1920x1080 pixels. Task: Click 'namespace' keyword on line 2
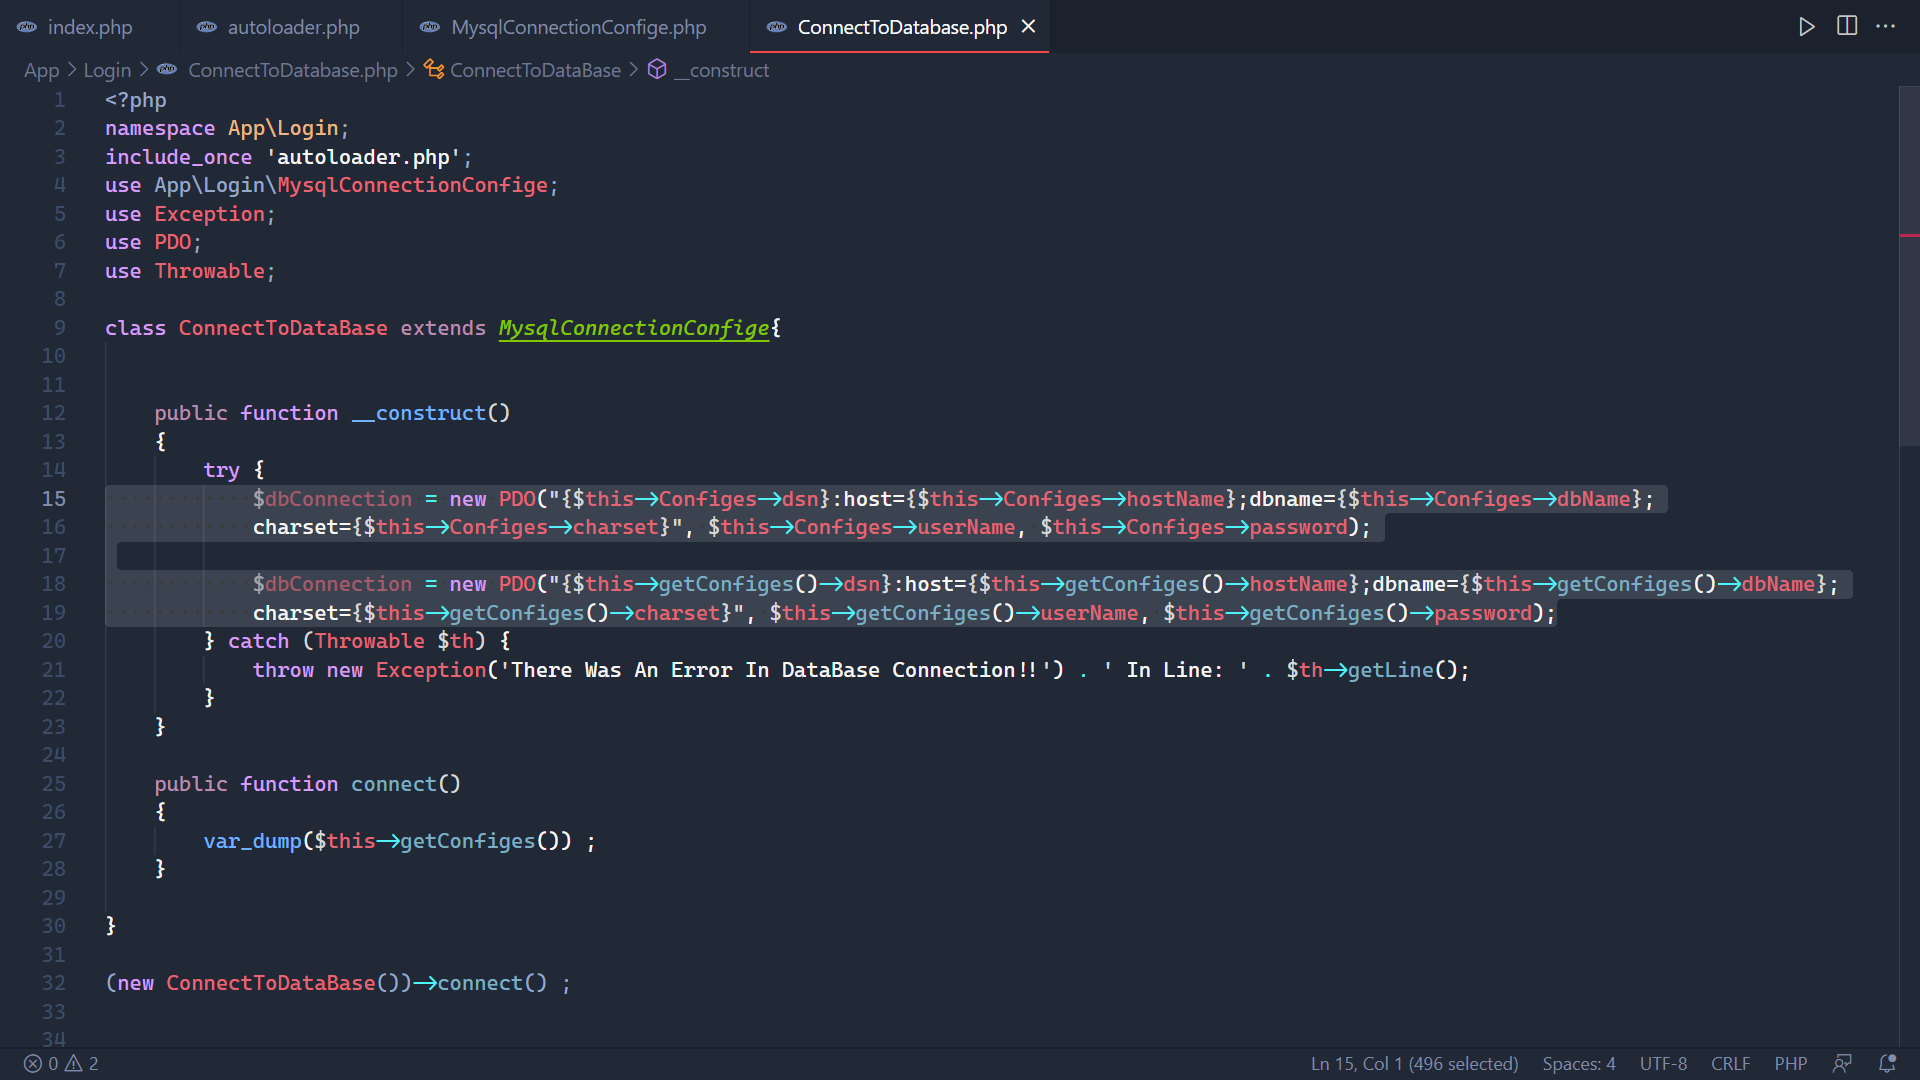(160, 129)
